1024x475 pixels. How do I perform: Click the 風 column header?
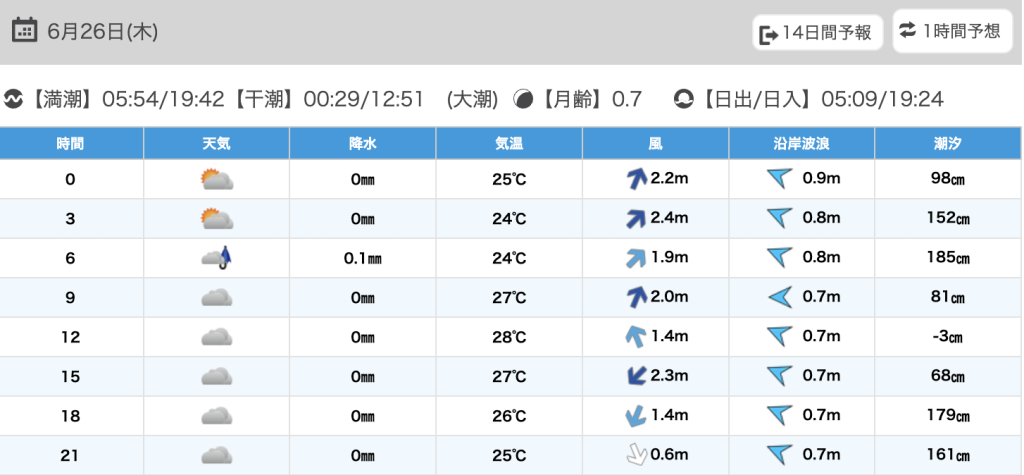[655, 143]
